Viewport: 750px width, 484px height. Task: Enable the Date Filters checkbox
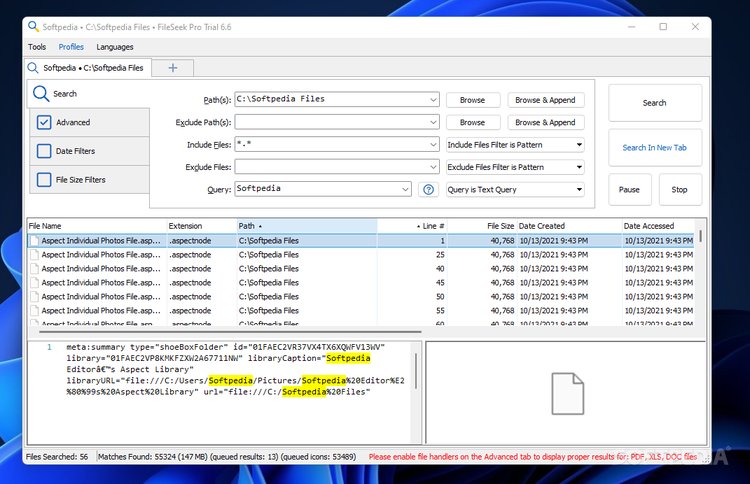click(x=44, y=151)
